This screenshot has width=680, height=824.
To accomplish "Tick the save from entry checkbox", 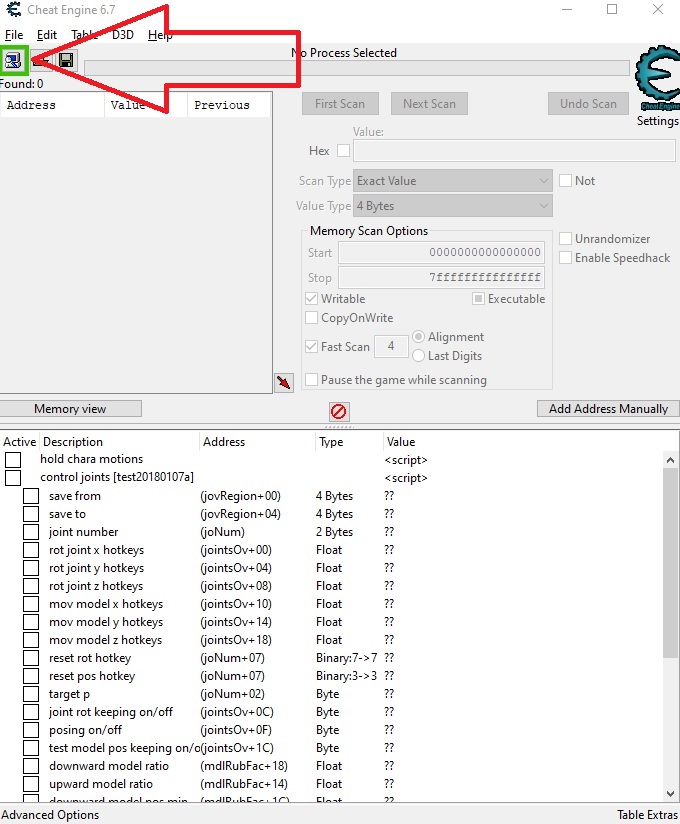I will (x=31, y=496).
